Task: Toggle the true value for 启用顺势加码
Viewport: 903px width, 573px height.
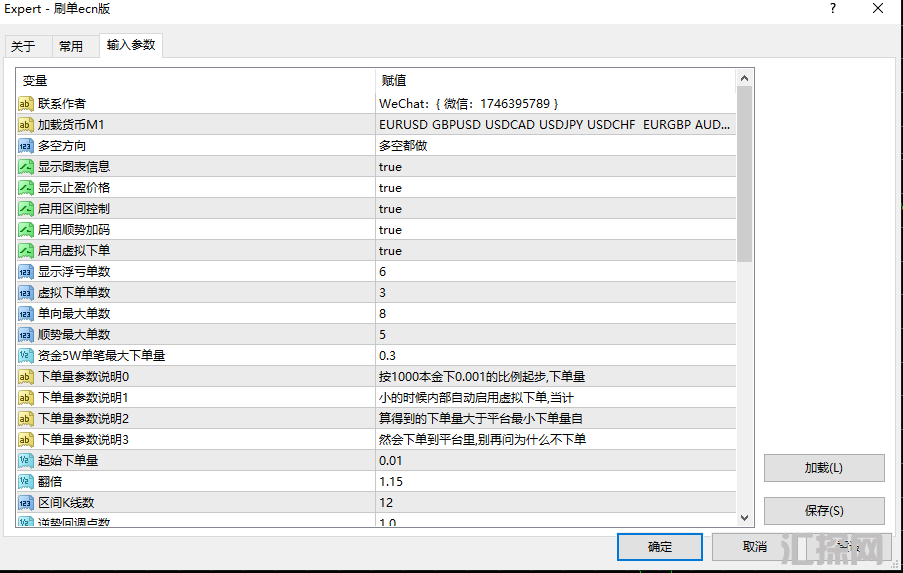Action: [390, 230]
